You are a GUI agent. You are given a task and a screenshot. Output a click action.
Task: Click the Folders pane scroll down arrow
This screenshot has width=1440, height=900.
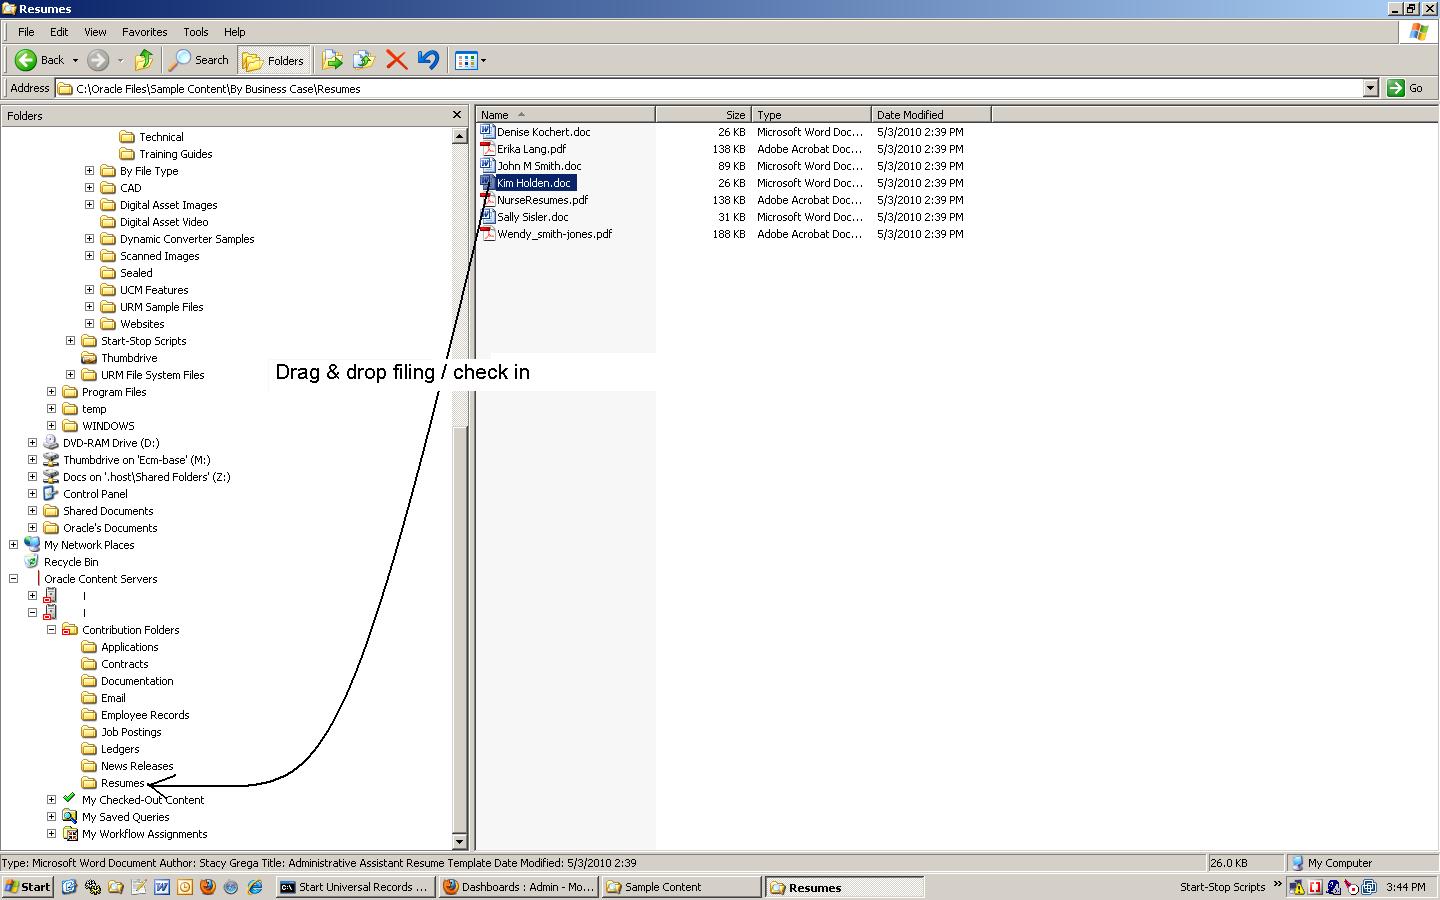[460, 842]
